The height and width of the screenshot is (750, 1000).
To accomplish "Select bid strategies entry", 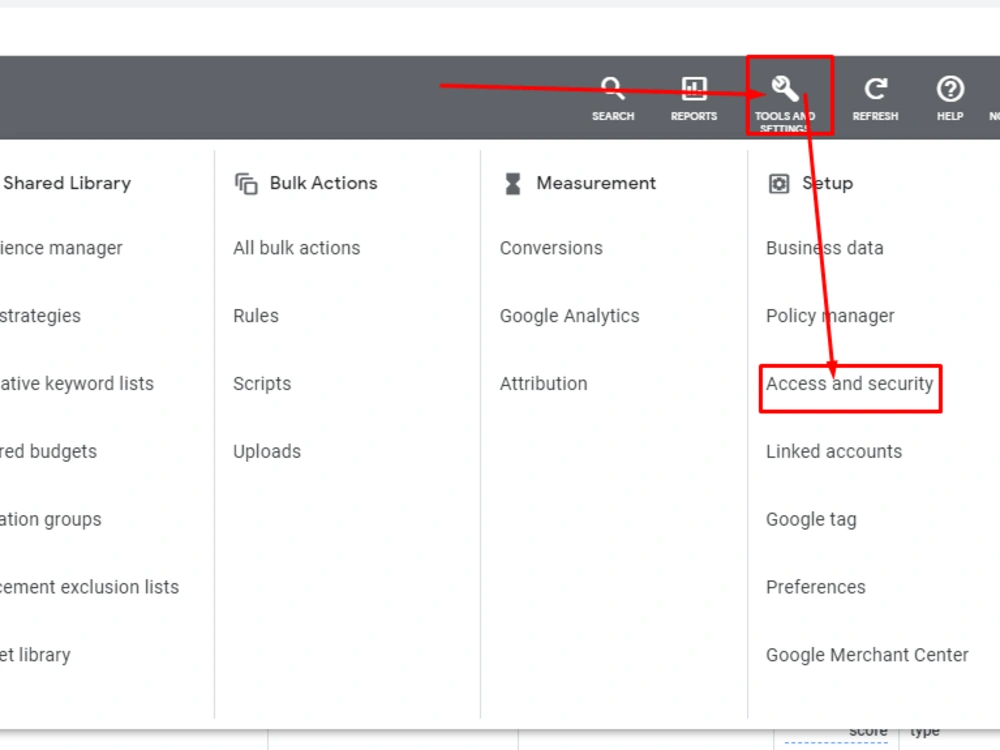I will tap(40, 316).
